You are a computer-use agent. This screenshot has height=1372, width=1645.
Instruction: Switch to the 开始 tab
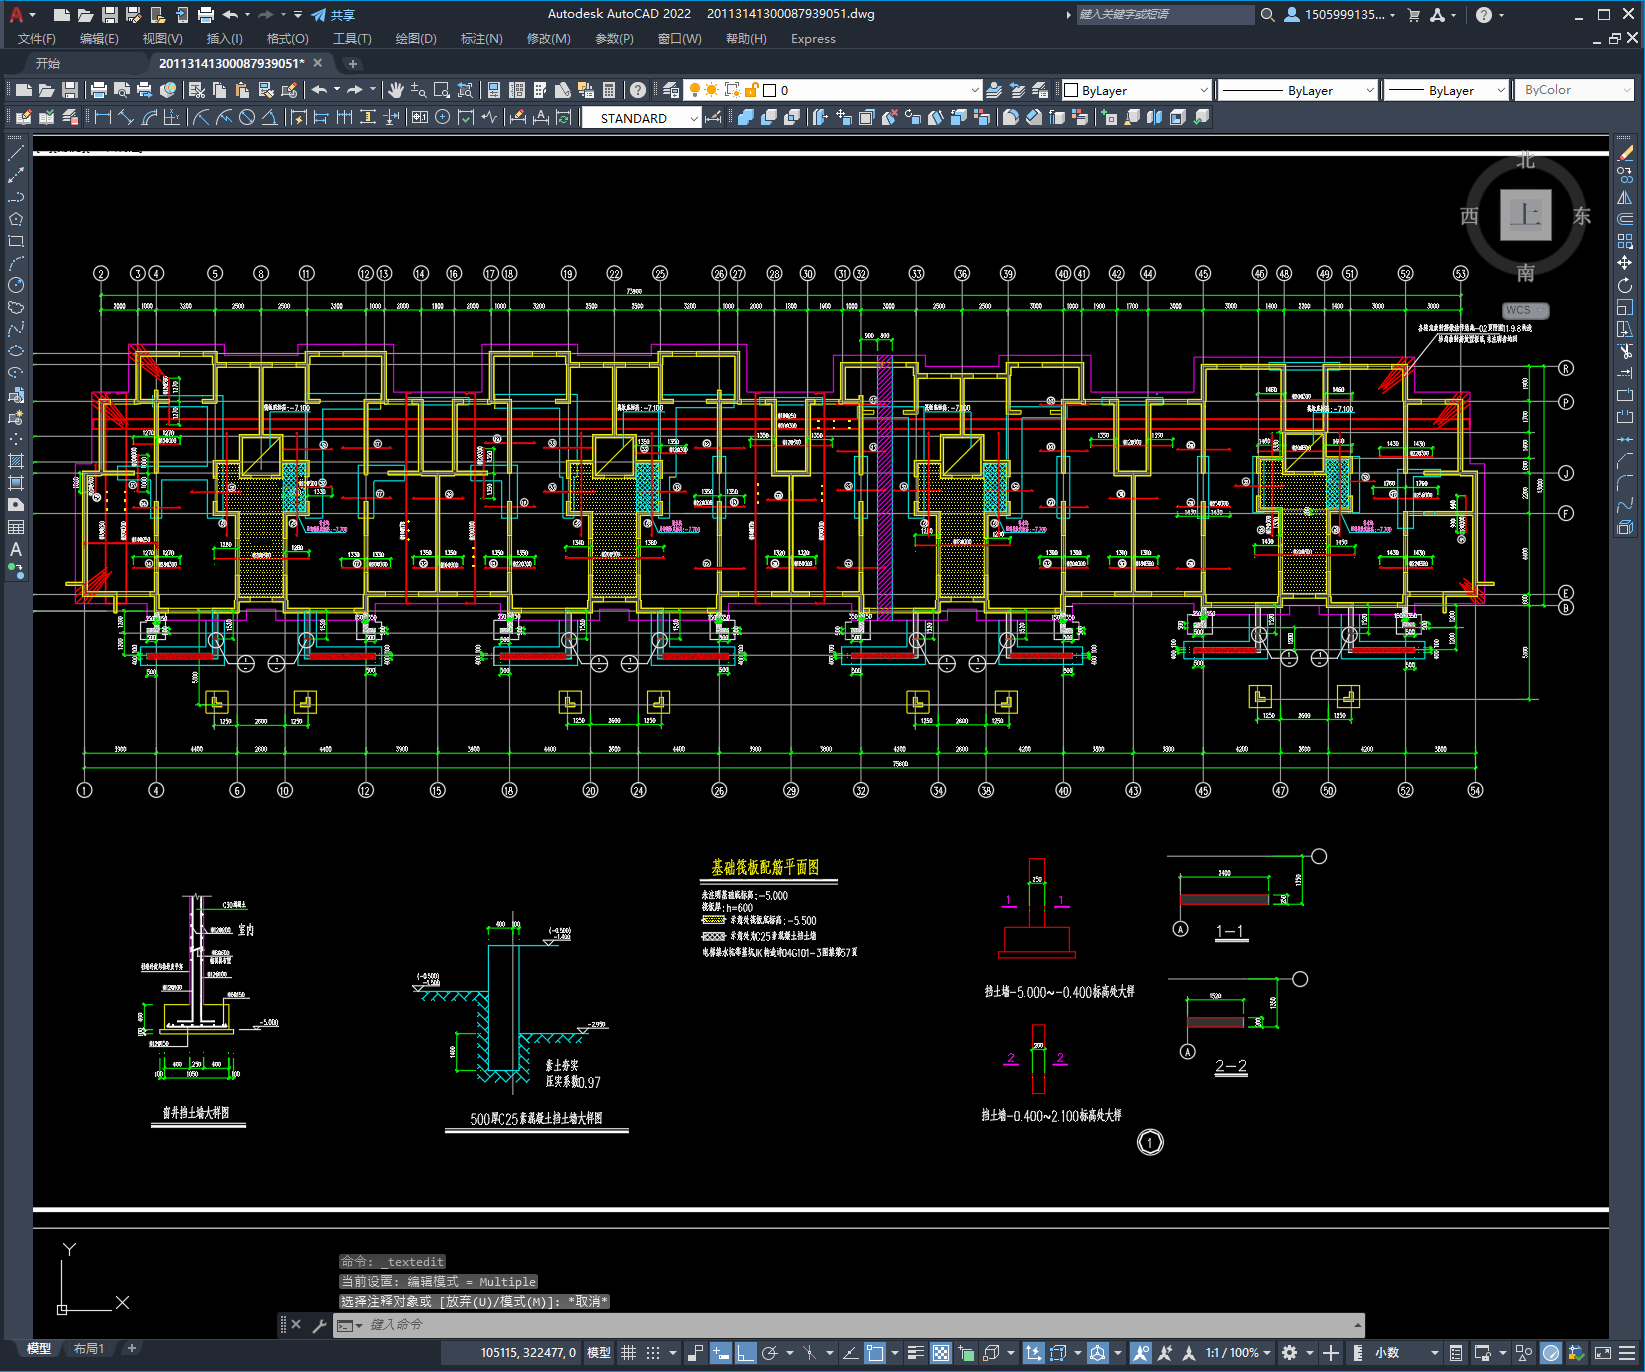click(x=48, y=63)
